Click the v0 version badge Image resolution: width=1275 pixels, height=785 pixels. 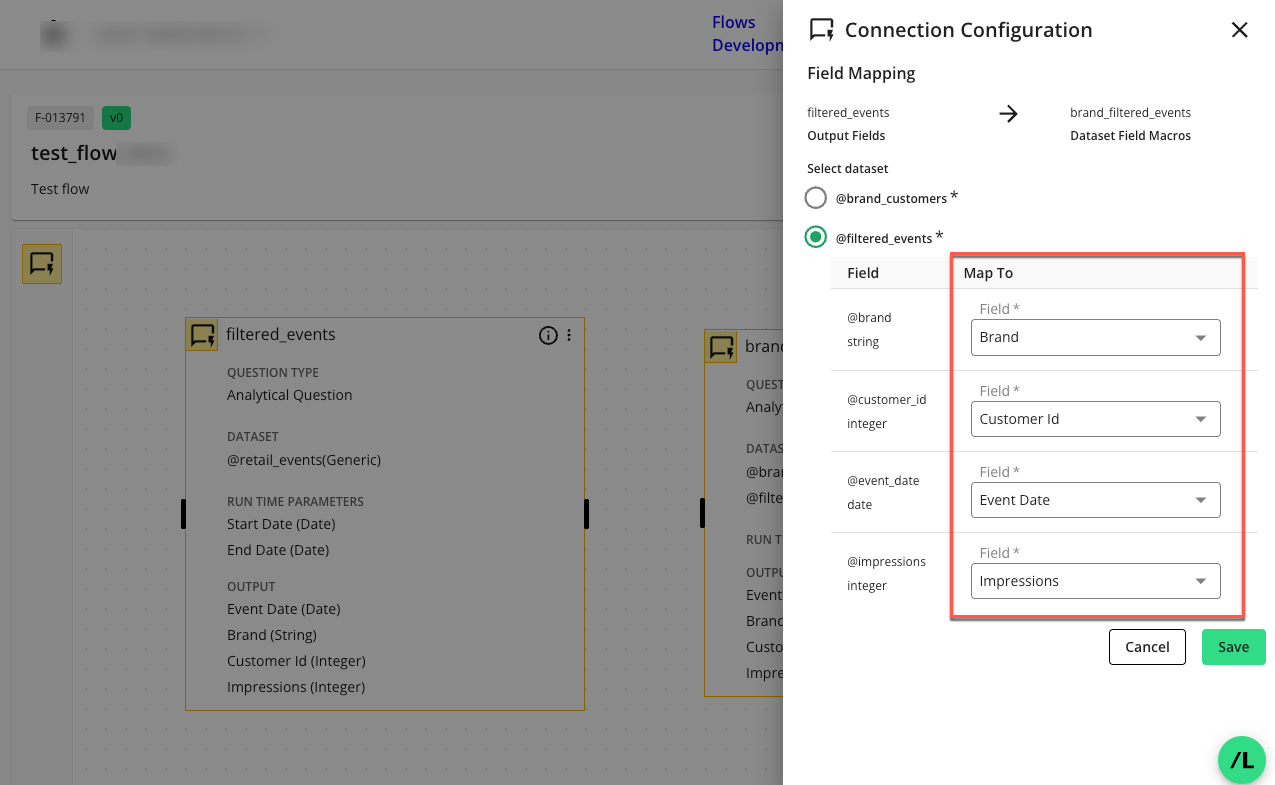tap(116, 118)
